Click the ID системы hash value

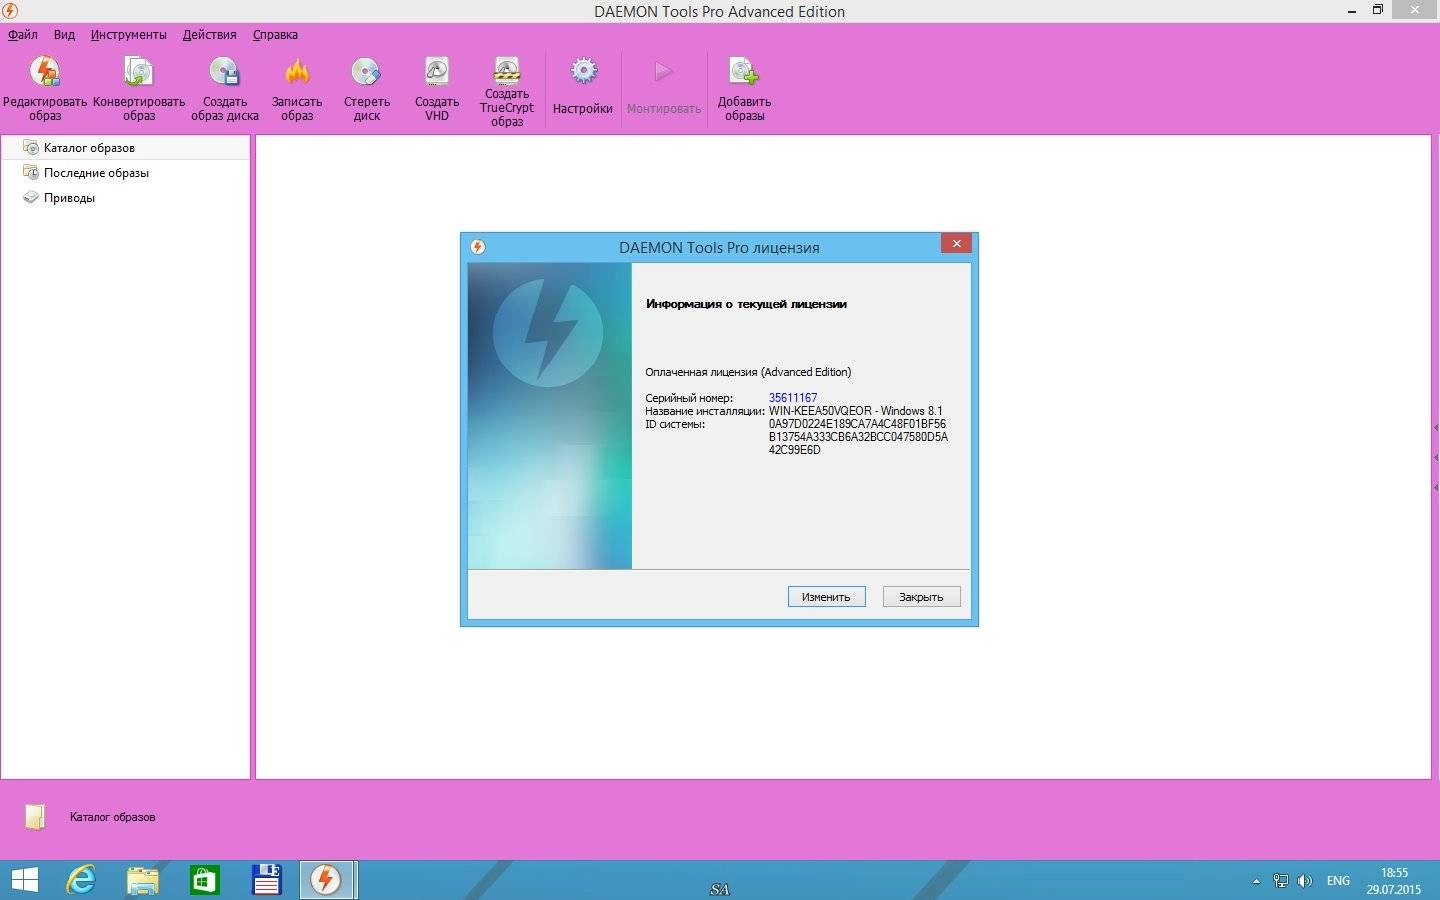pyautogui.click(x=858, y=437)
